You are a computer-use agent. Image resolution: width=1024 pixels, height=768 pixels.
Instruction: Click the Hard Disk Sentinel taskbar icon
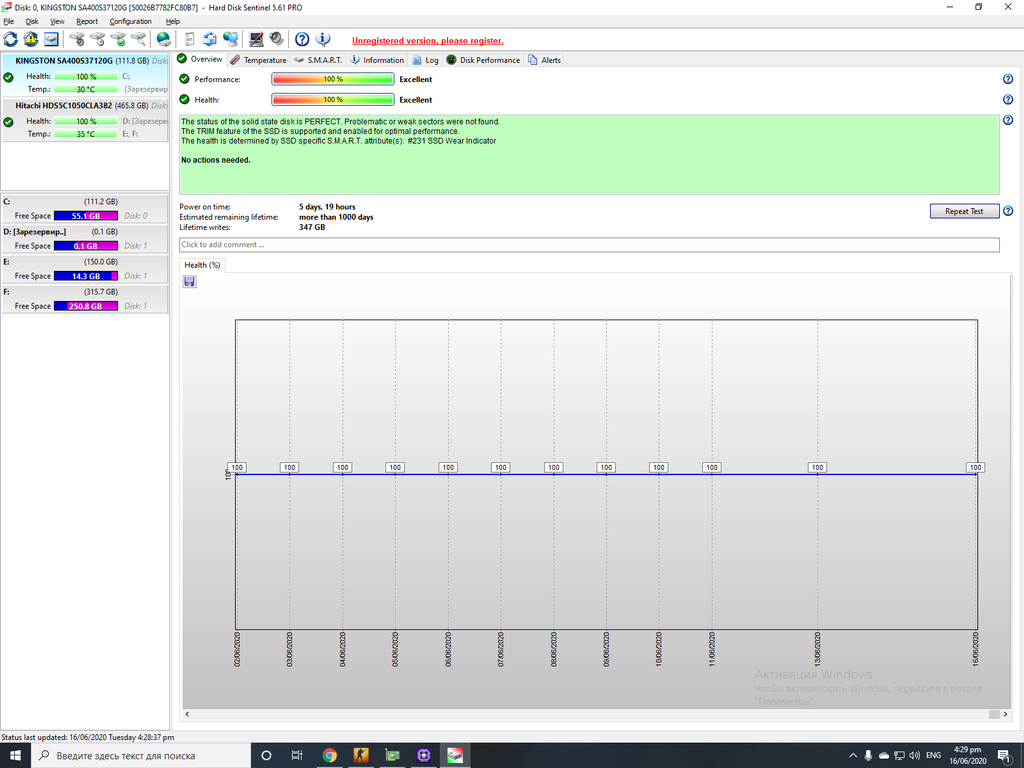pos(455,756)
